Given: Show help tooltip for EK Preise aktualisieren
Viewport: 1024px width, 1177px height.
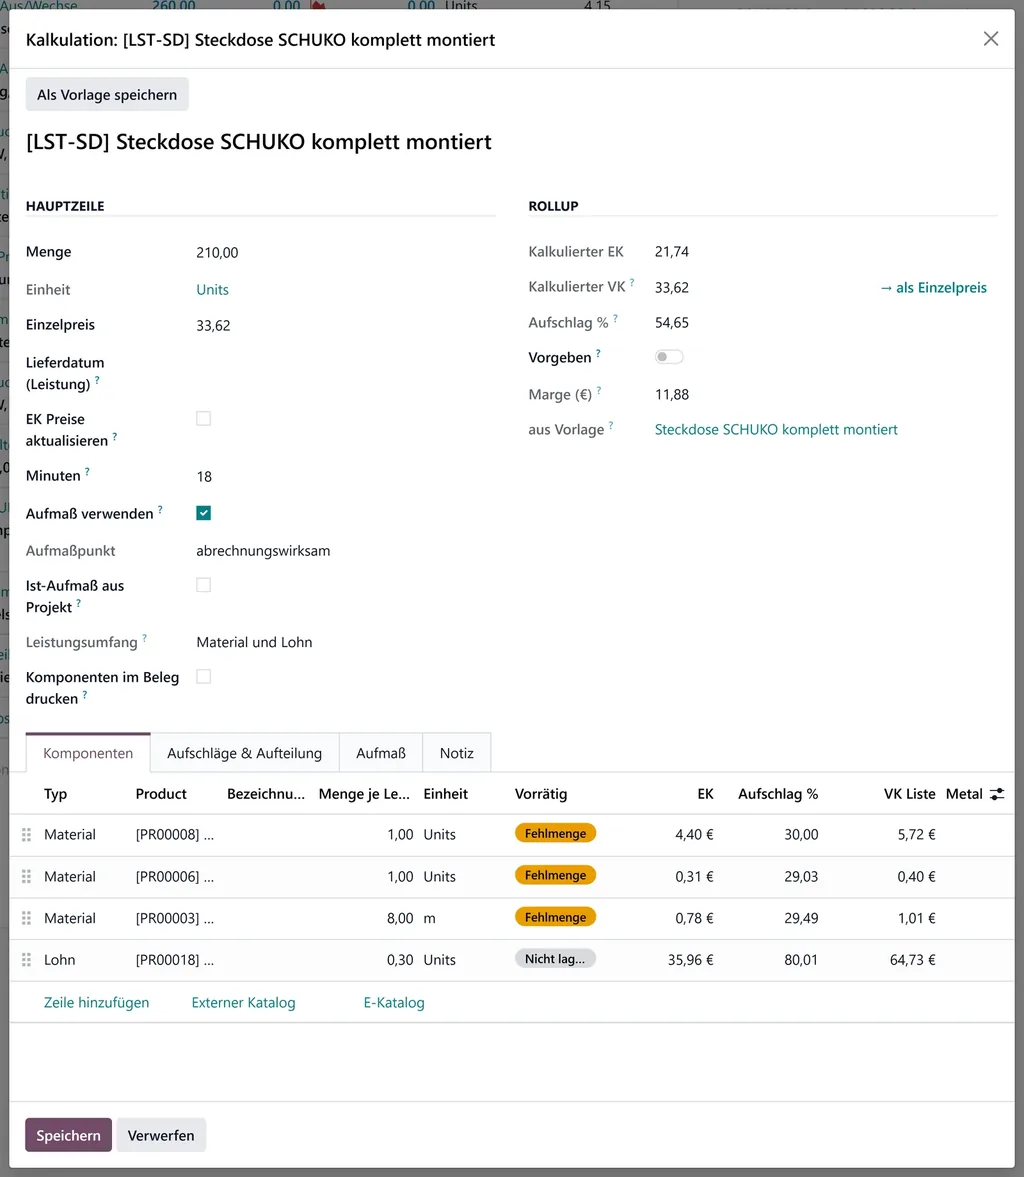Looking at the screenshot, I should click(115, 437).
